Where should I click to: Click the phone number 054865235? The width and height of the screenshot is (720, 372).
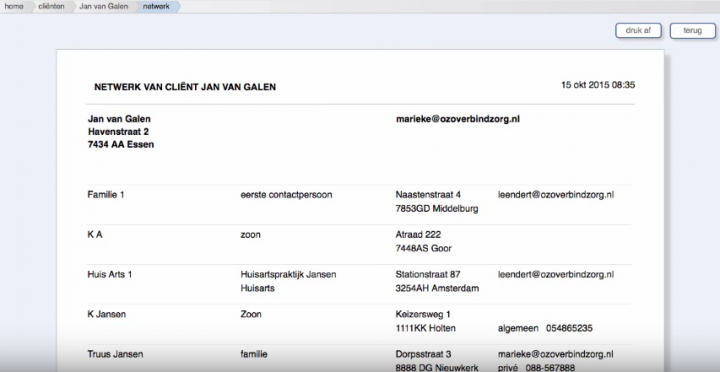569,328
